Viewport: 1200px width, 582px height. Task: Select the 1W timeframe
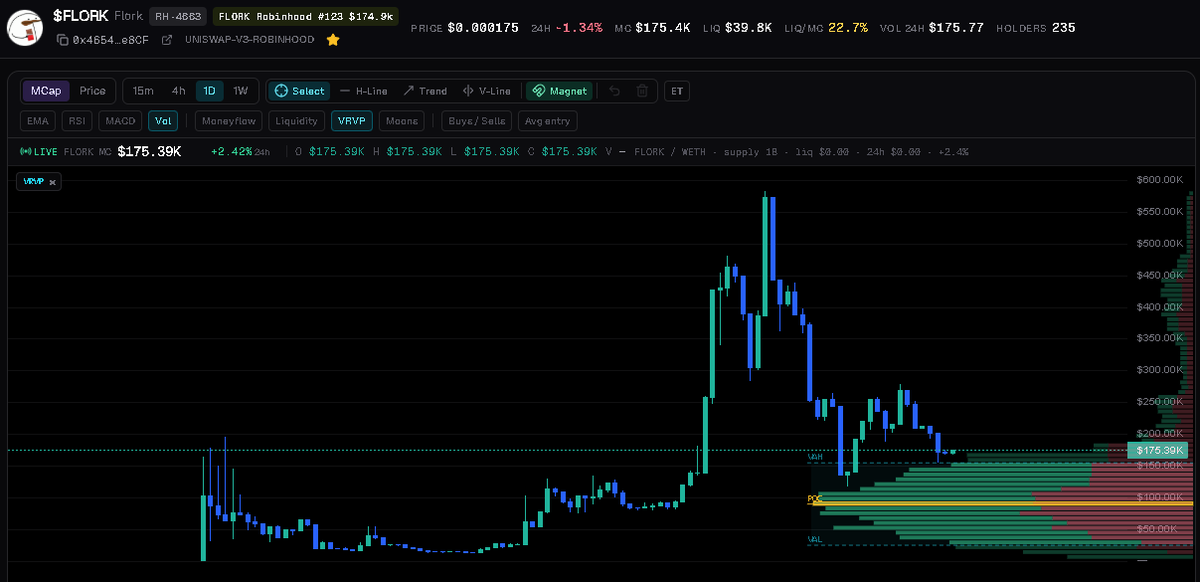[241, 91]
